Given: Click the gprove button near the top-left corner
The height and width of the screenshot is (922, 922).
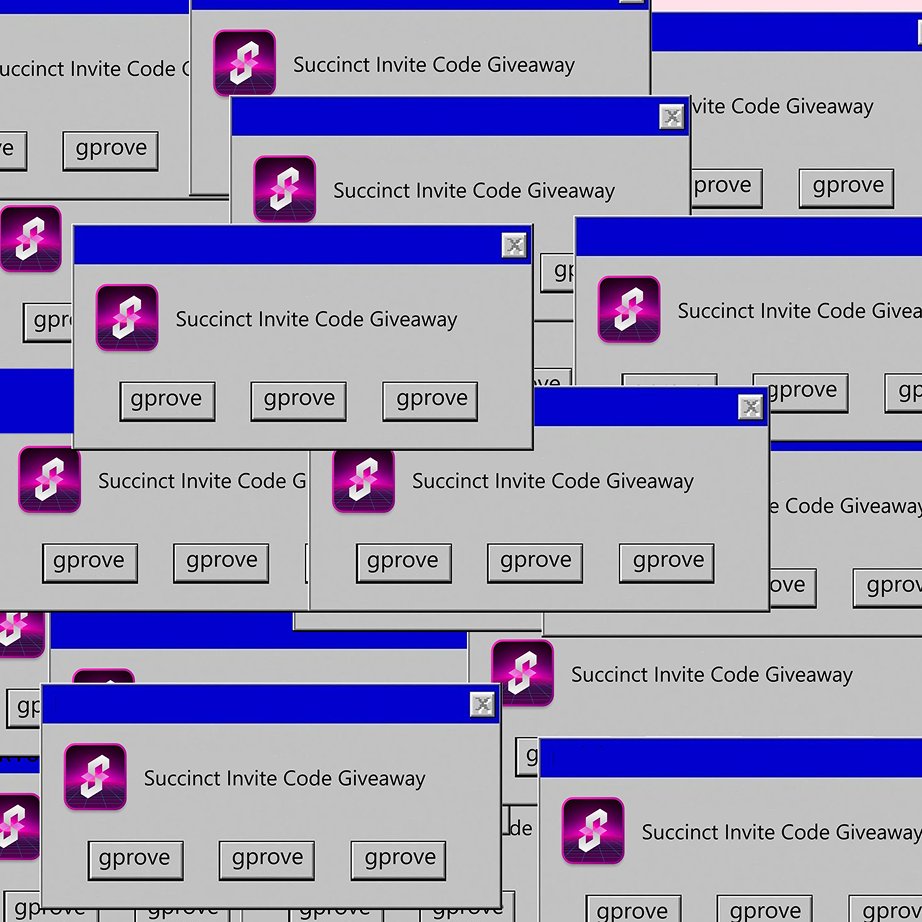Looking at the screenshot, I should (110, 150).
